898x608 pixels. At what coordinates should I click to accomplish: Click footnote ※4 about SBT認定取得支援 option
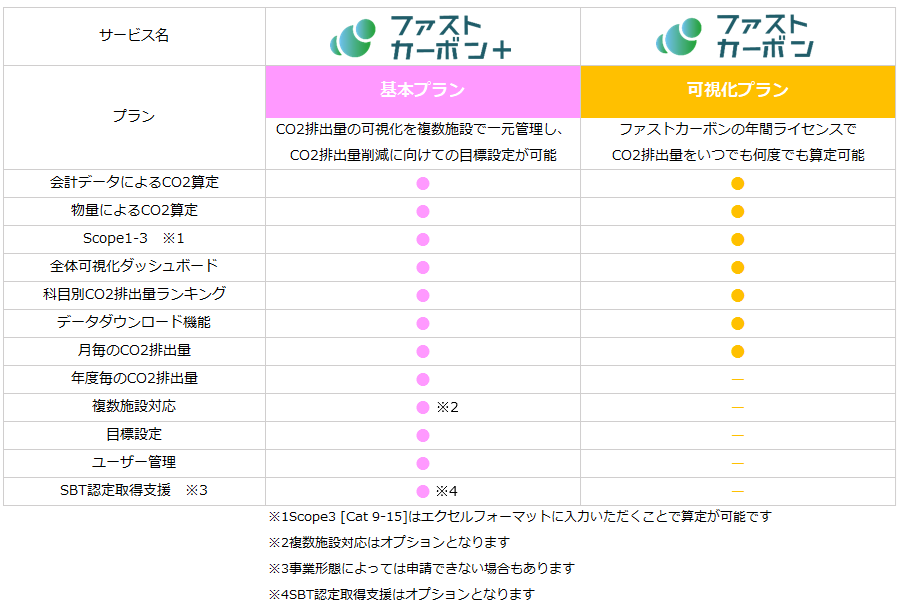(x=401, y=594)
